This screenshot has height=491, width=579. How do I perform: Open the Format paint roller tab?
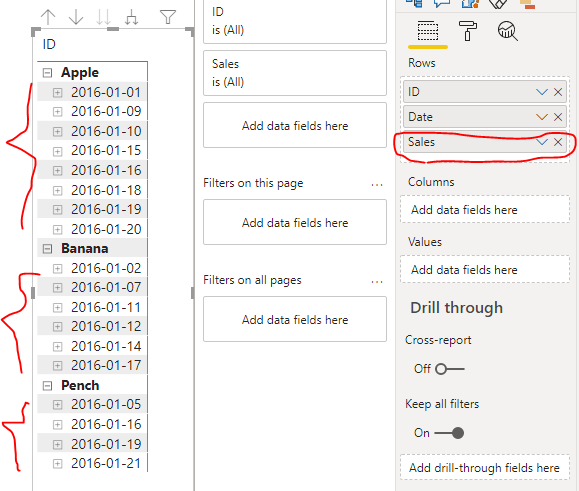pyautogui.click(x=468, y=31)
